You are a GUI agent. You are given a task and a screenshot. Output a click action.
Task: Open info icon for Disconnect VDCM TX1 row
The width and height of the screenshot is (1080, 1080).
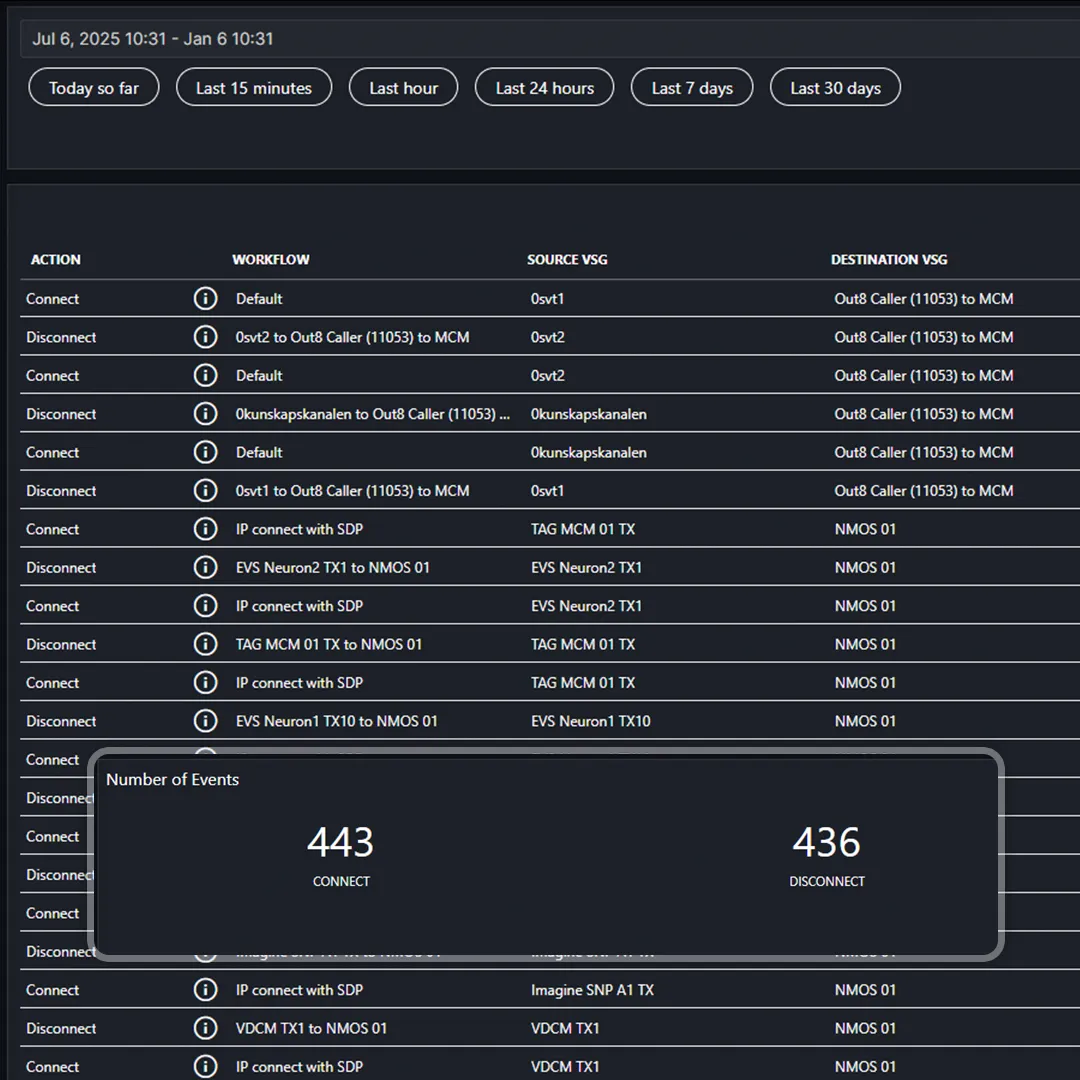click(x=205, y=1028)
